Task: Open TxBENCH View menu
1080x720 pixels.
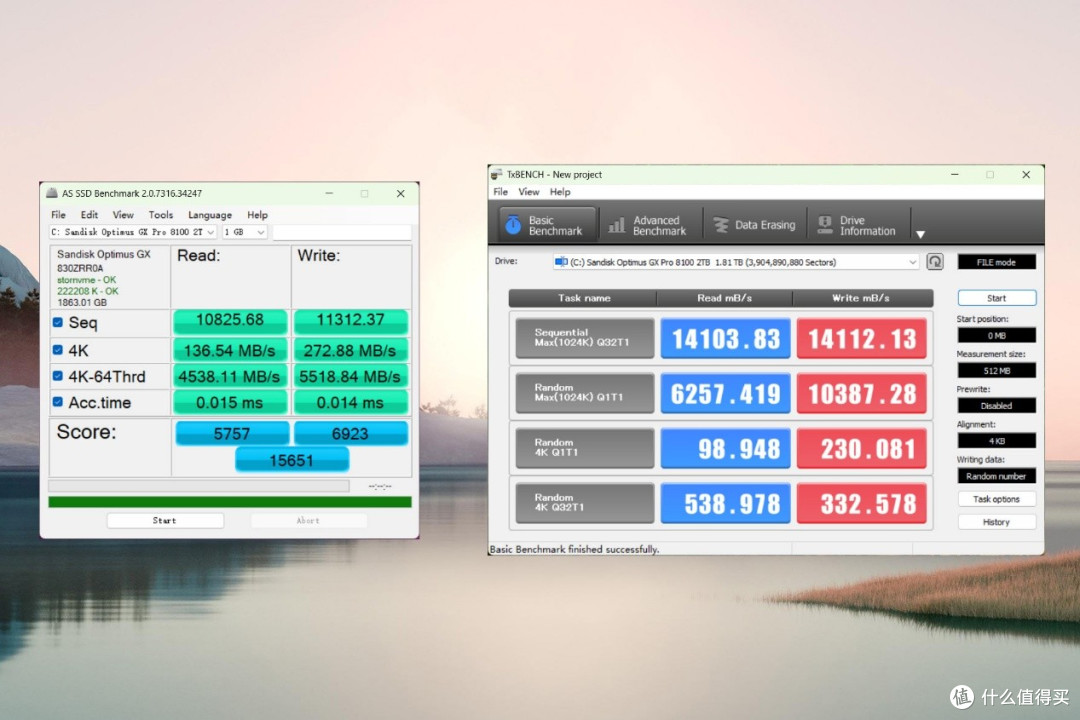Action: [x=529, y=192]
